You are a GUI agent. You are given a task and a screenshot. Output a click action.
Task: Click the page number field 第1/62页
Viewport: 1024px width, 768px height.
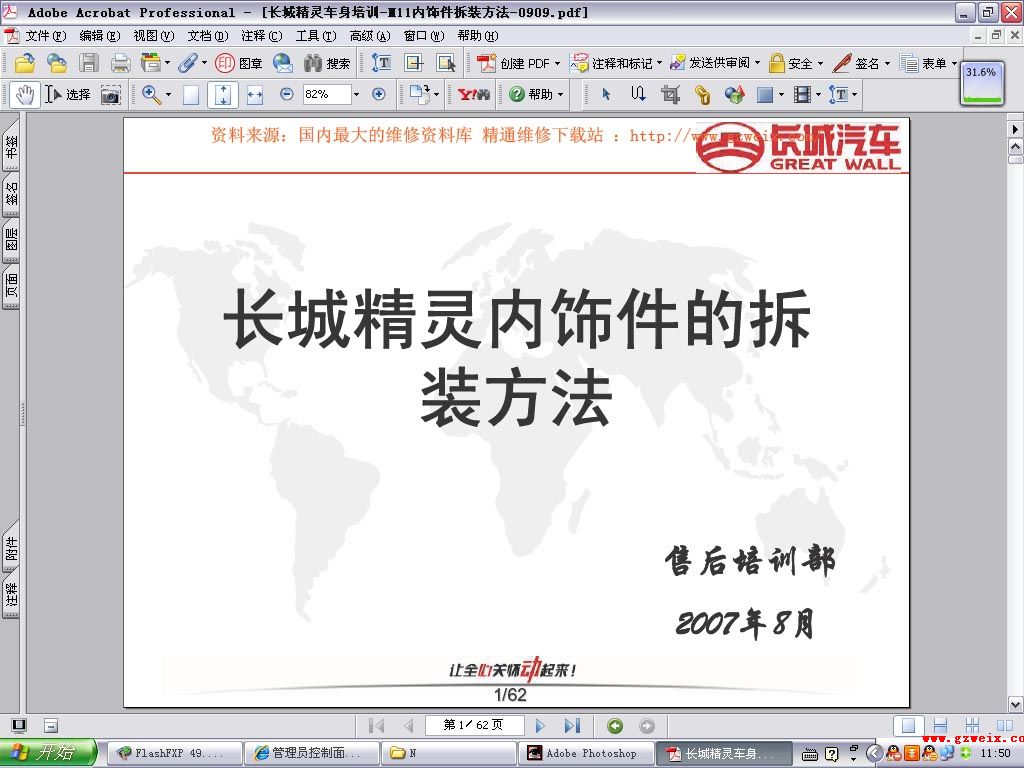(474, 725)
